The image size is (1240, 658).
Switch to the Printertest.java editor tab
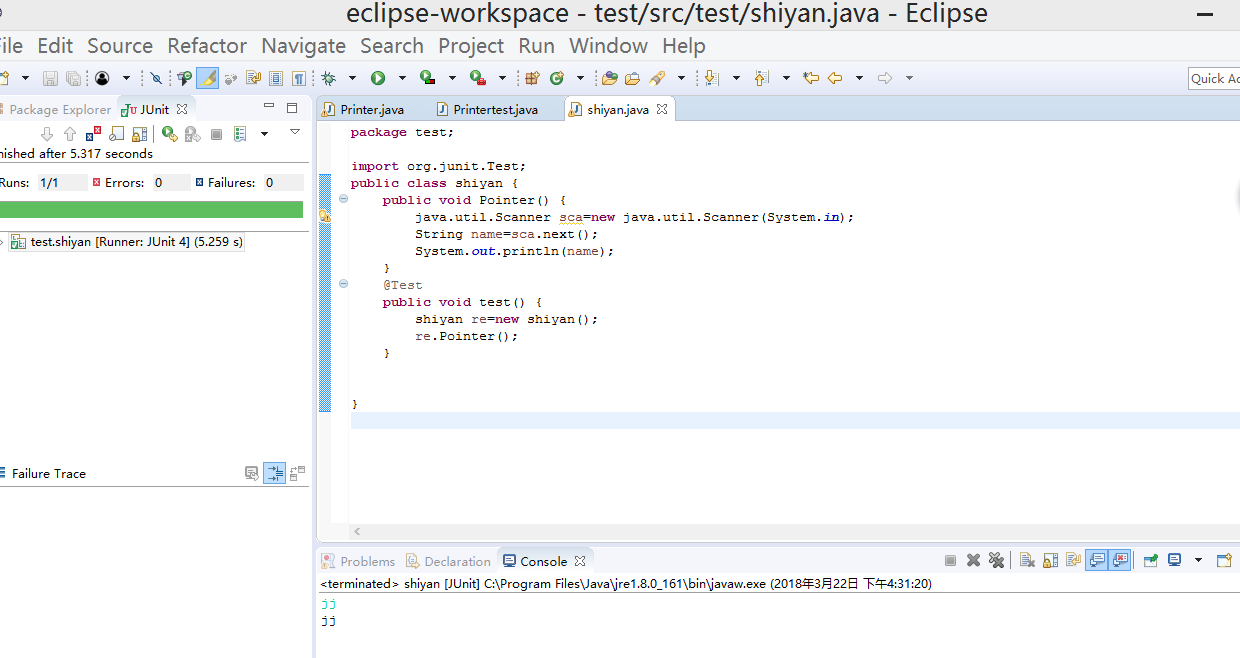click(x=487, y=110)
